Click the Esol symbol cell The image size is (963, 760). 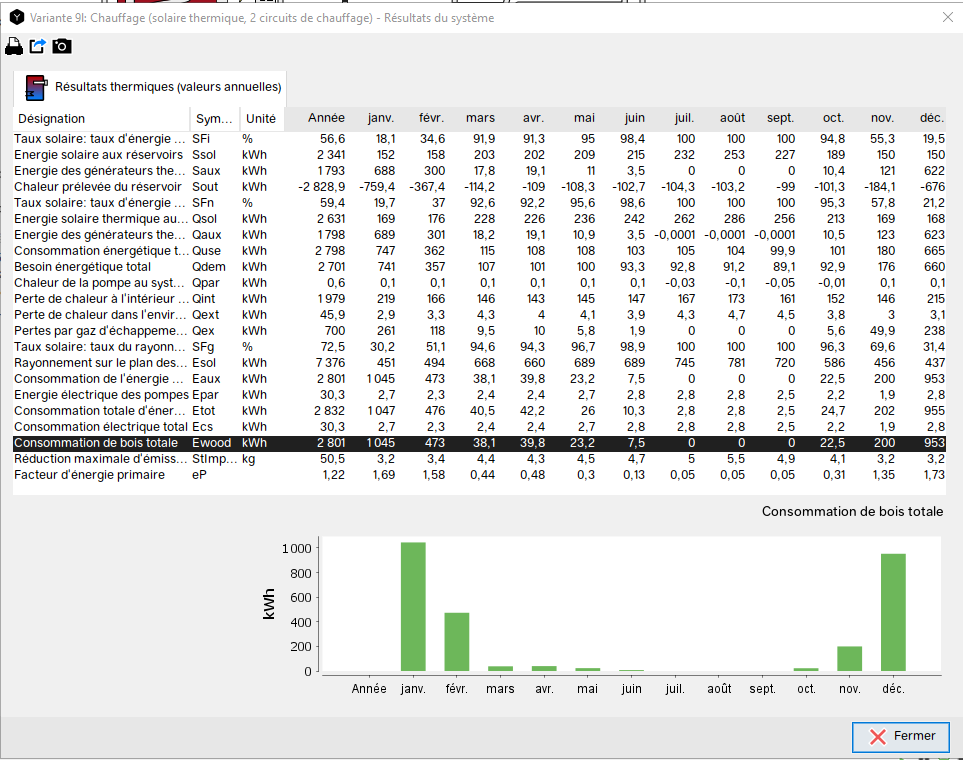(x=204, y=362)
